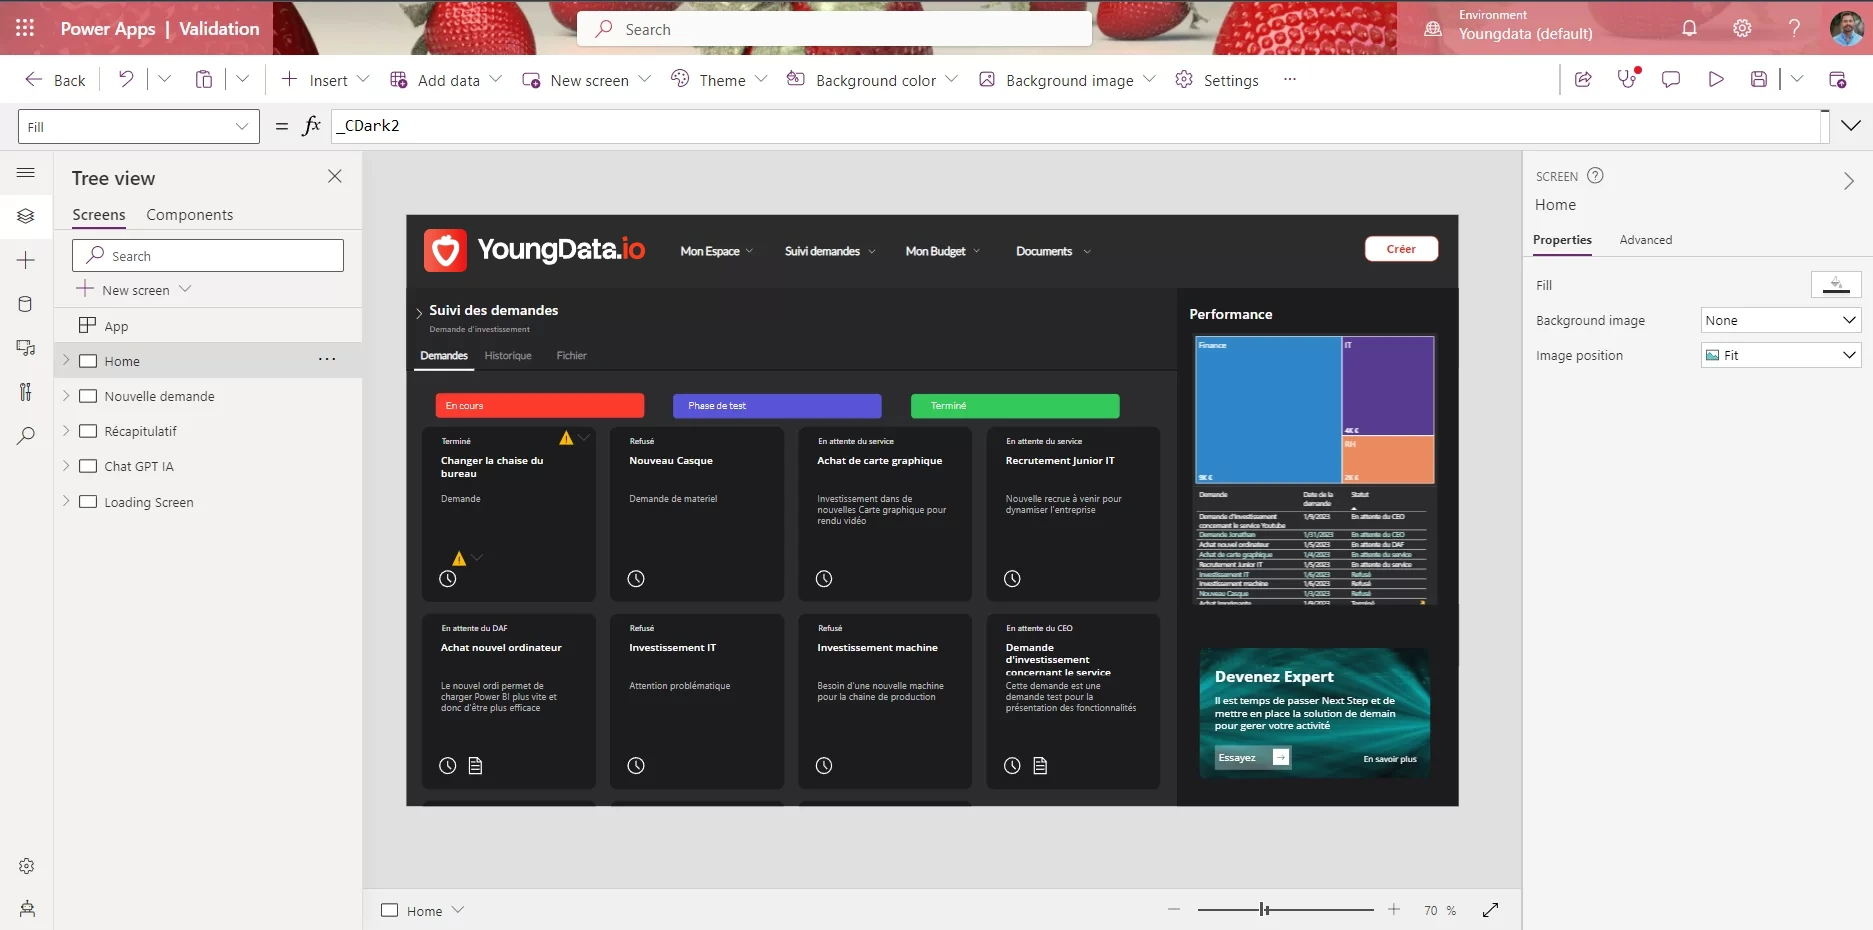Open the Background color dropdown

coord(951,79)
